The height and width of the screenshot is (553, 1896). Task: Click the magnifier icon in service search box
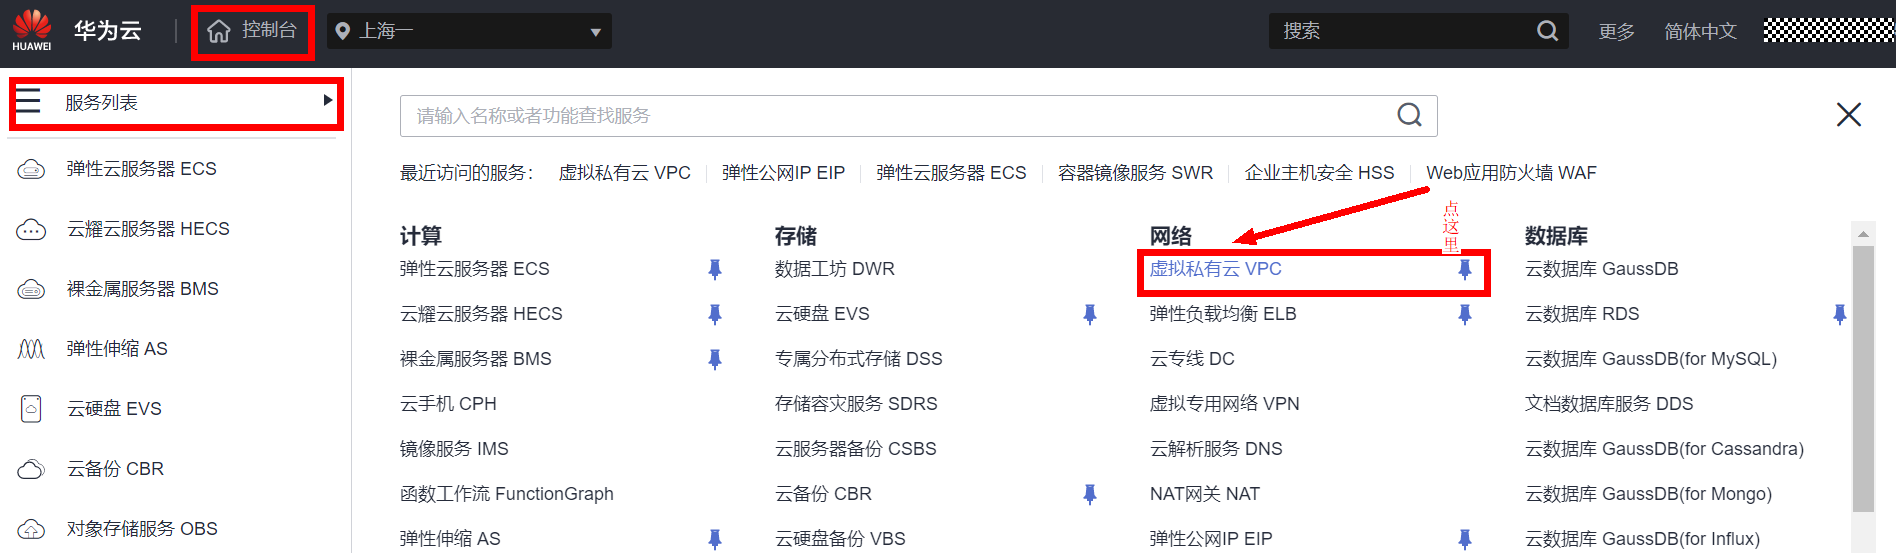(1410, 116)
